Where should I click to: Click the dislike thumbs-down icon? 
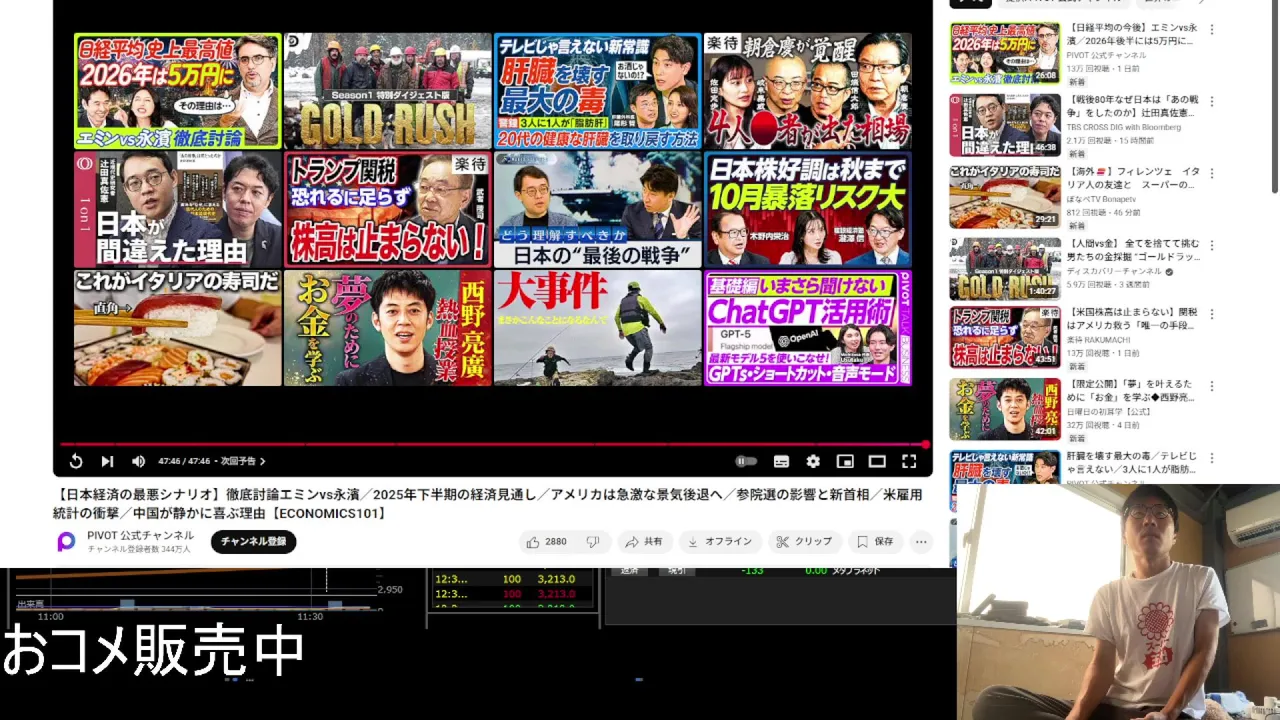pyautogui.click(x=593, y=542)
